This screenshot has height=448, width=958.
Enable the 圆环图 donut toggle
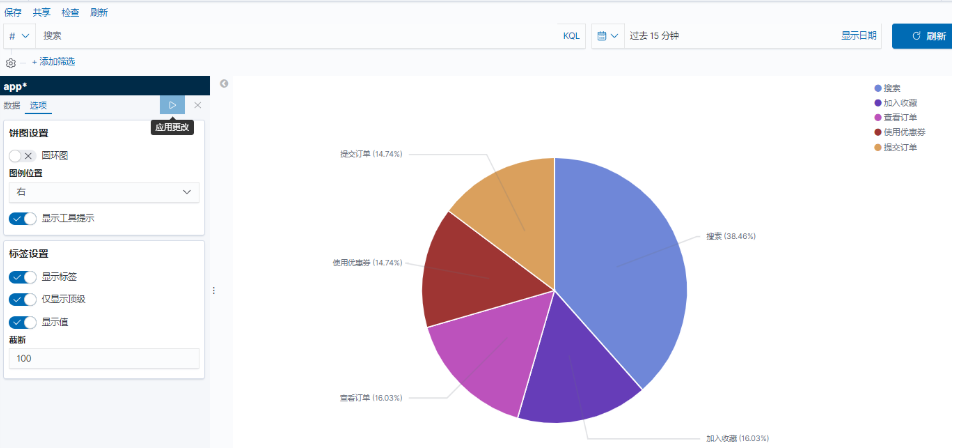(x=22, y=156)
